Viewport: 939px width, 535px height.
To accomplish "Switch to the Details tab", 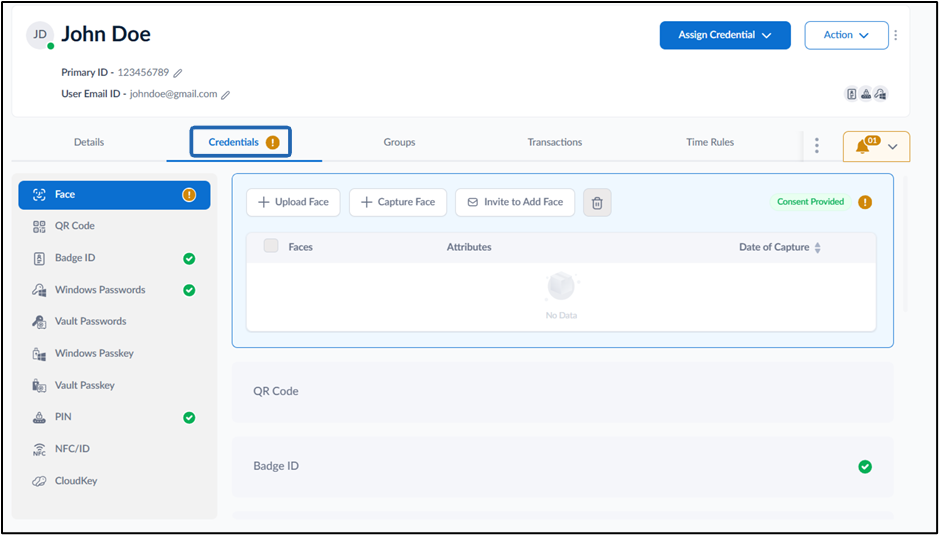I will tap(89, 143).
